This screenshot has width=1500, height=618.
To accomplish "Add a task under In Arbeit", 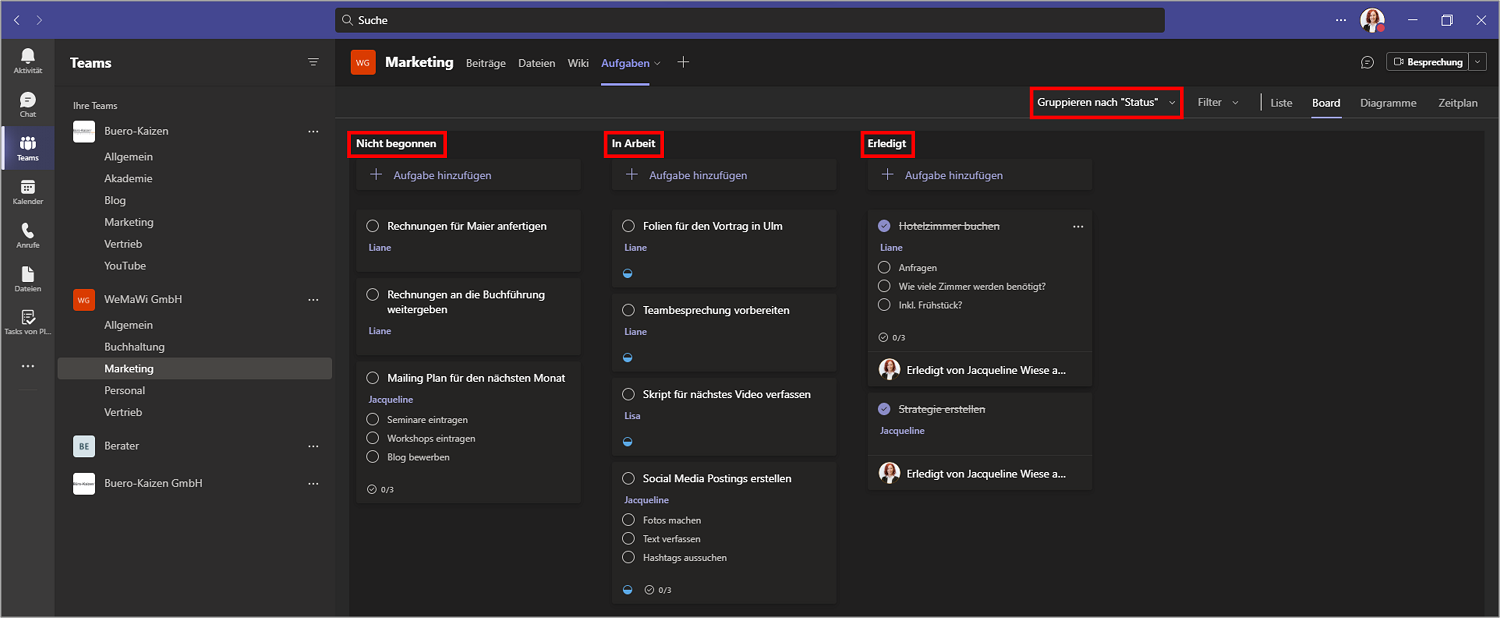I will click(x=724, y=175).
